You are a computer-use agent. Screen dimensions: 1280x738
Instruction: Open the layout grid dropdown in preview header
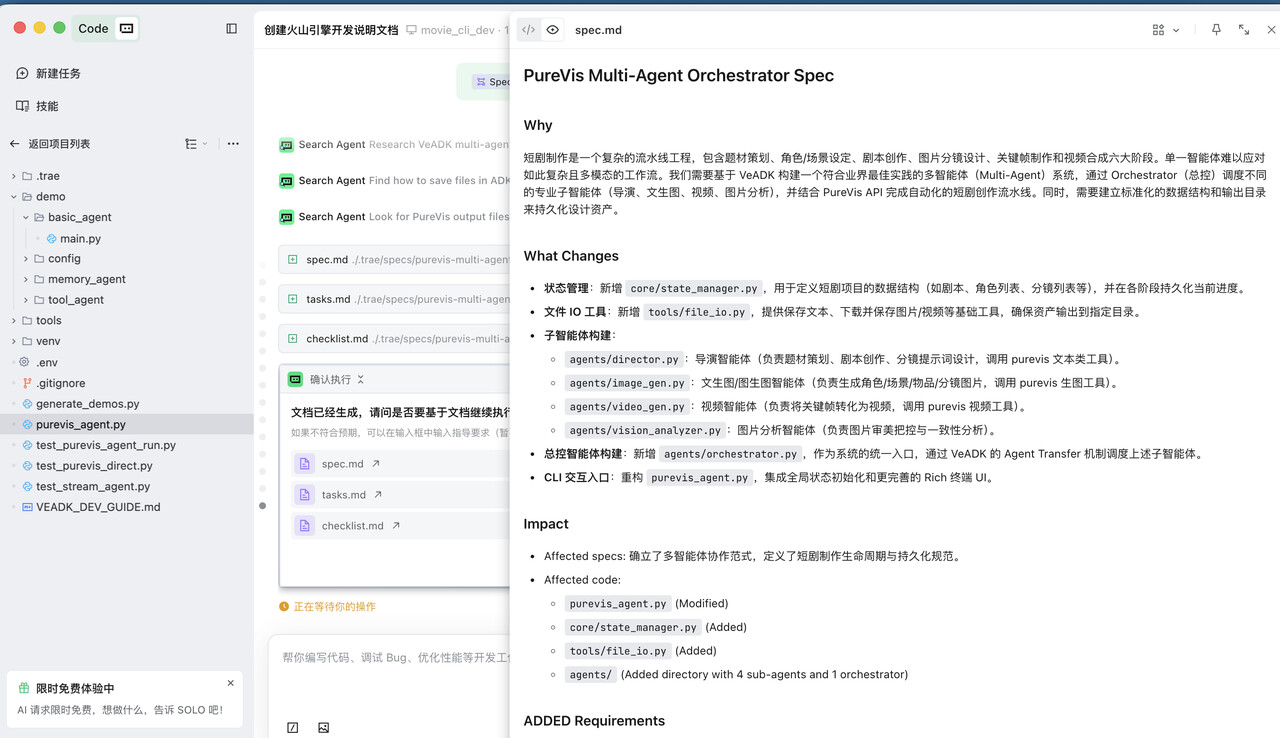(x=1165, y=30)
